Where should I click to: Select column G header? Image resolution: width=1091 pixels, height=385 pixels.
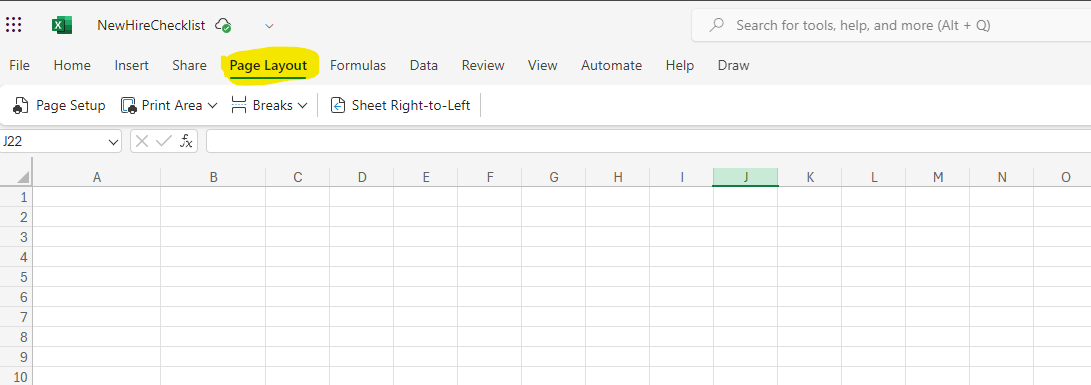pos(553,177)
